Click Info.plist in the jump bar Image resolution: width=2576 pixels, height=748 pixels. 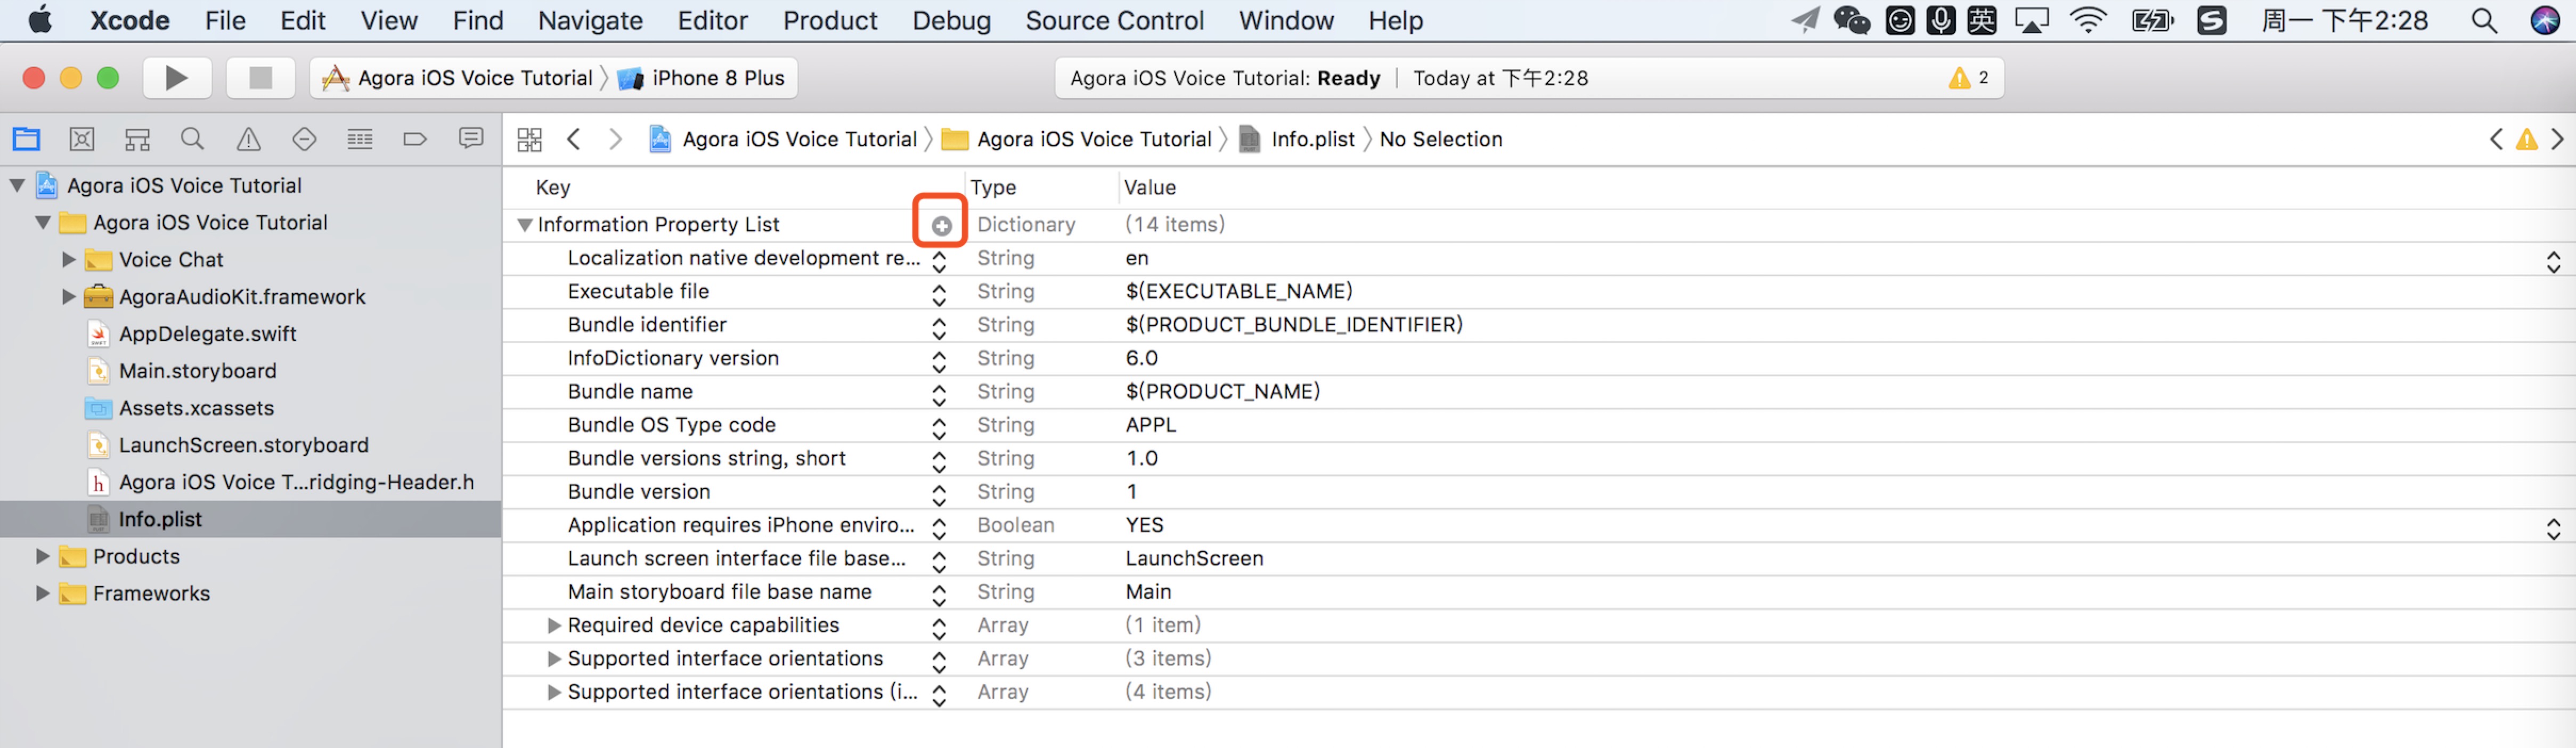1297,139
